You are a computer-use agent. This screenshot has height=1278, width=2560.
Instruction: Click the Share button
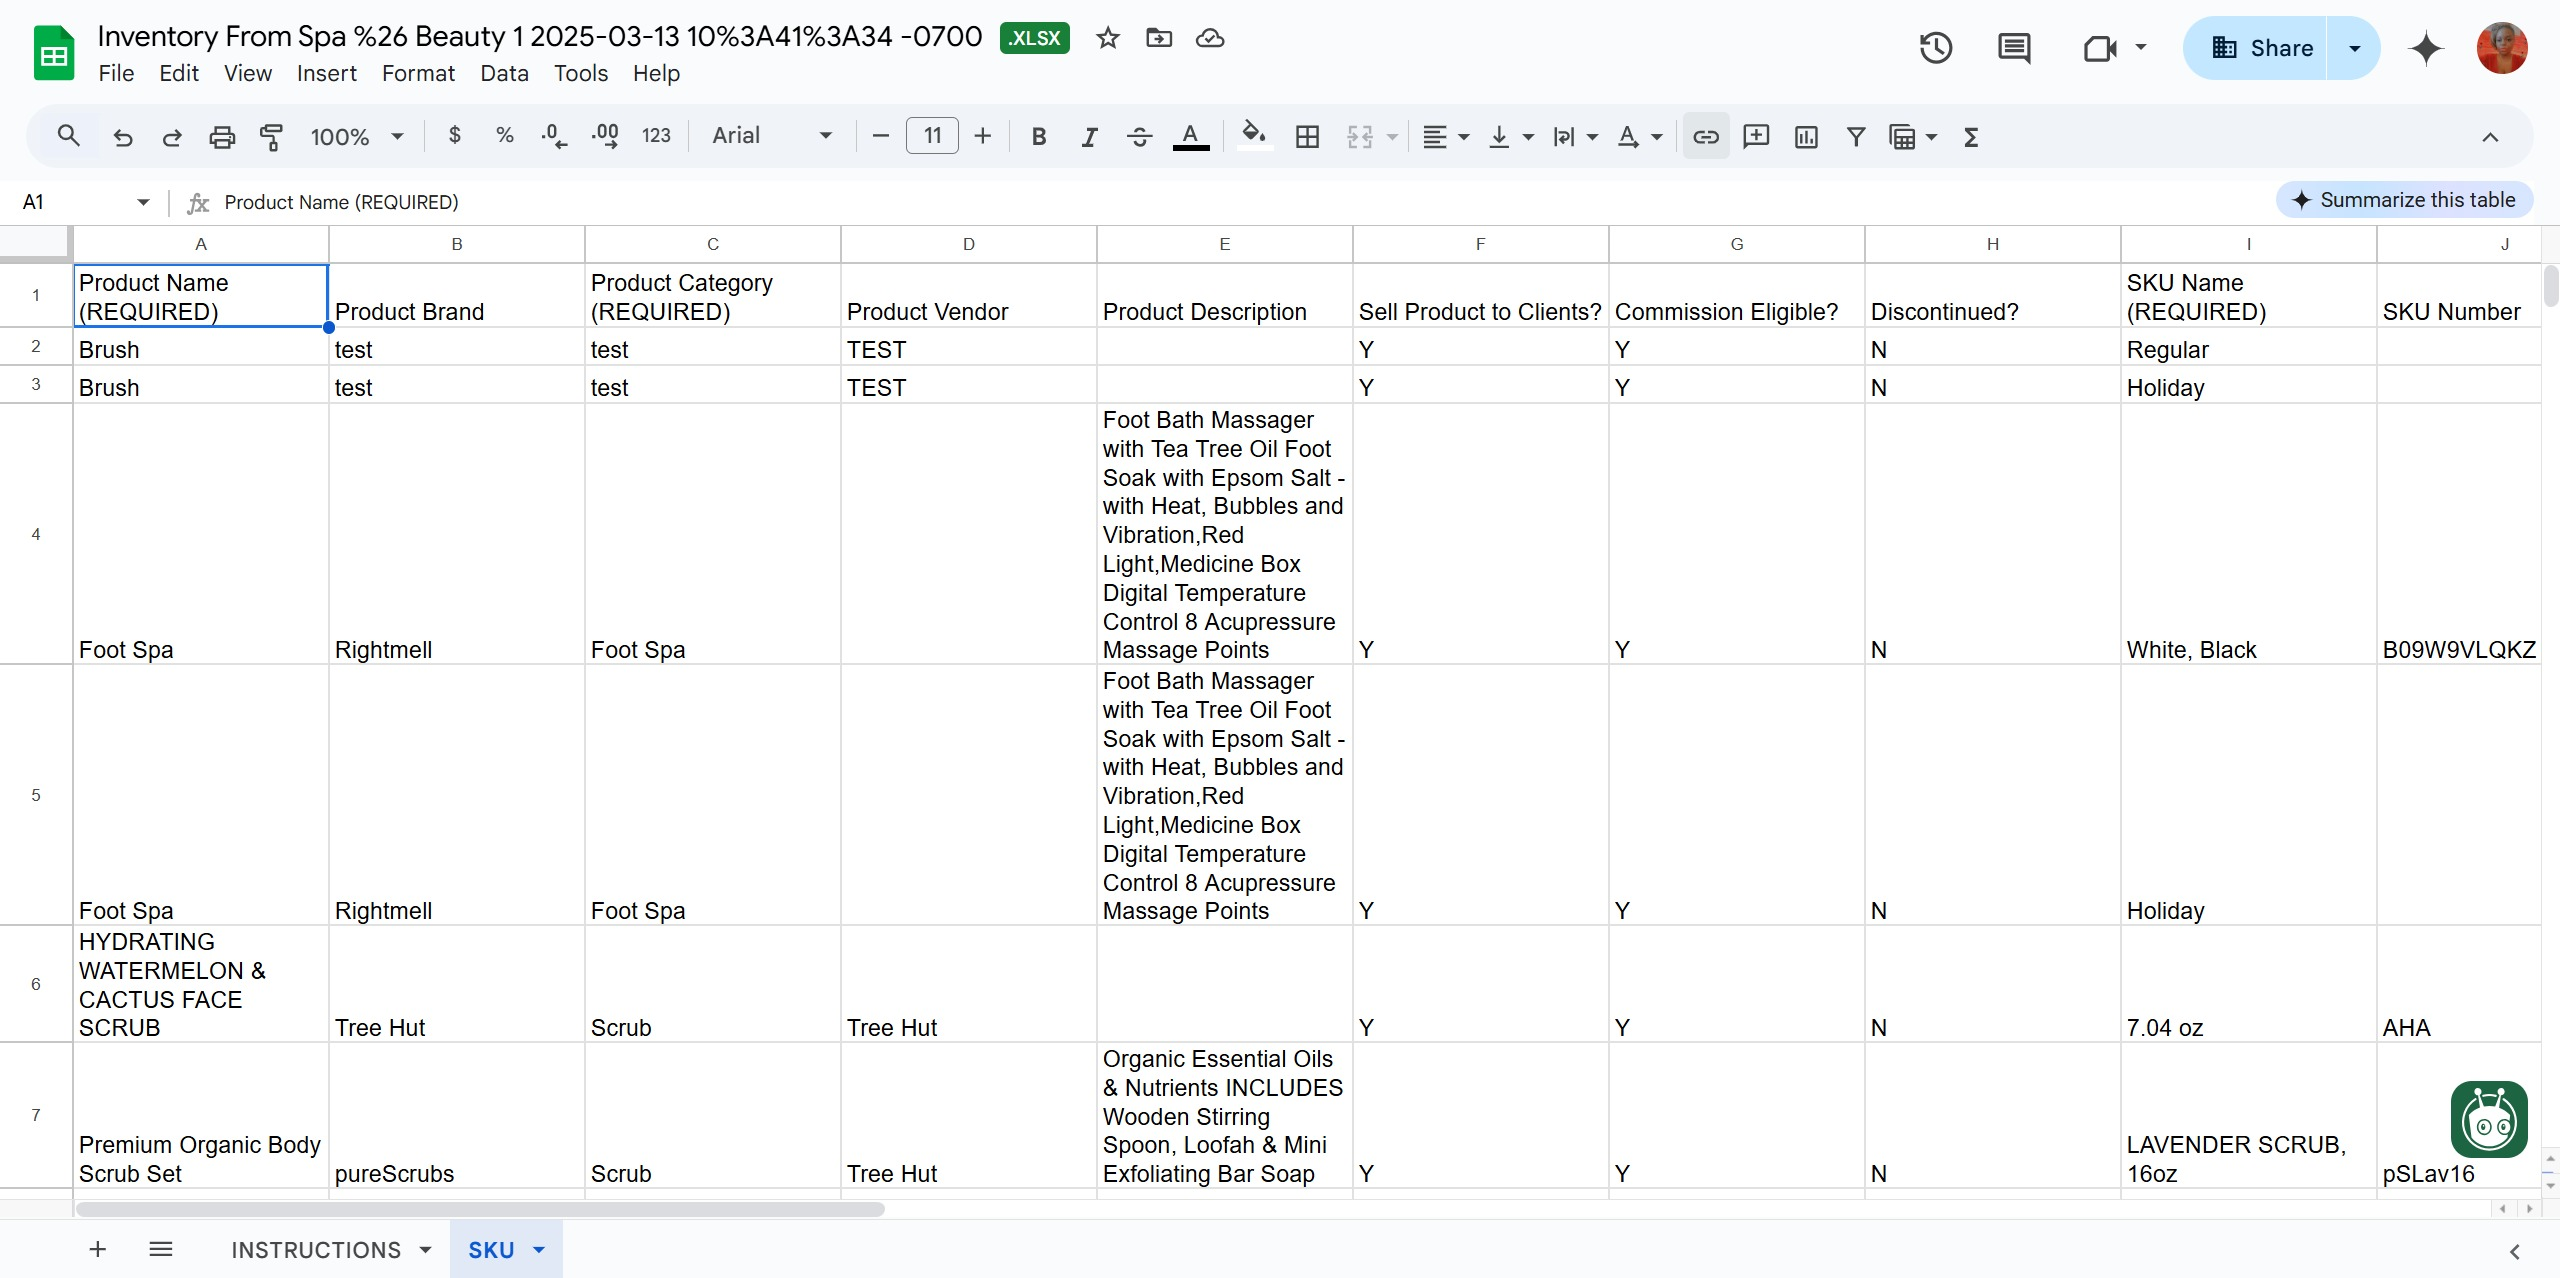2261,48
